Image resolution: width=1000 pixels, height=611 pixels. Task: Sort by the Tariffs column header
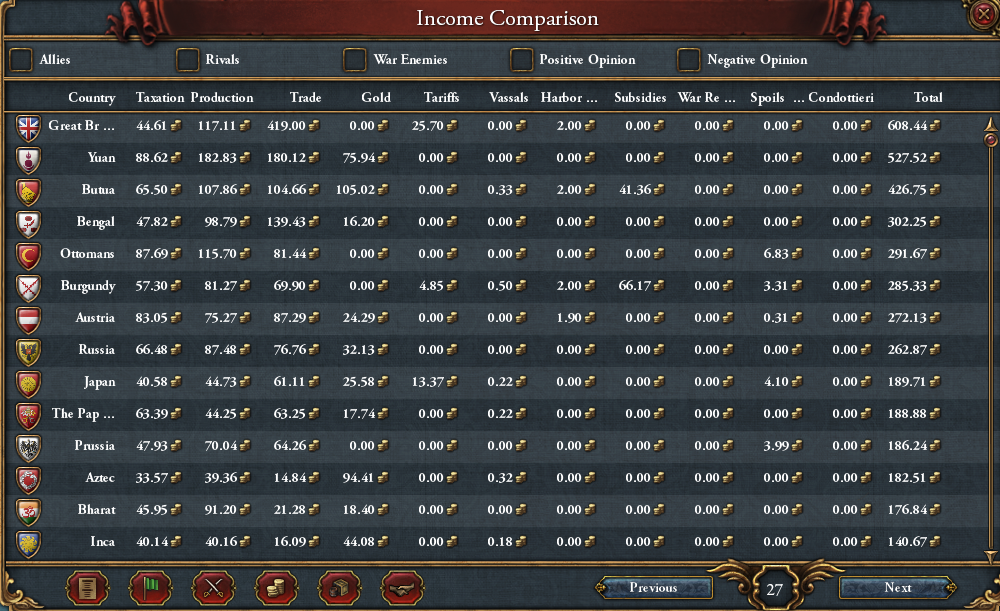click(441, 98)
